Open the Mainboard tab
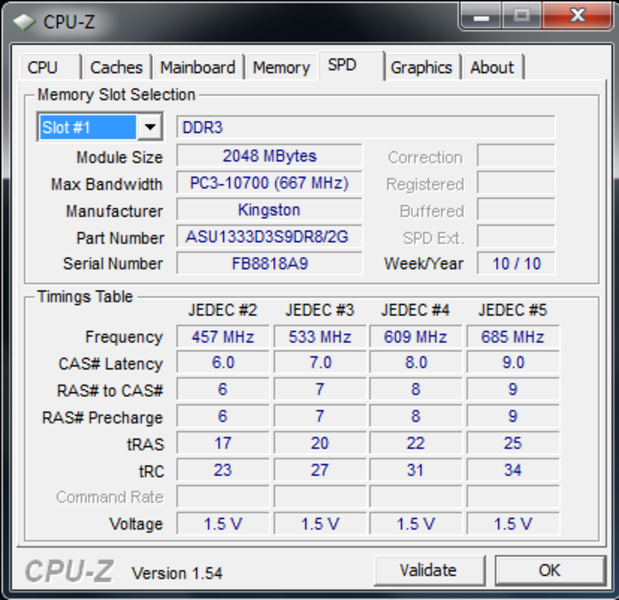The width and height of the screenshot is (619, 600). tap(198, 67)
